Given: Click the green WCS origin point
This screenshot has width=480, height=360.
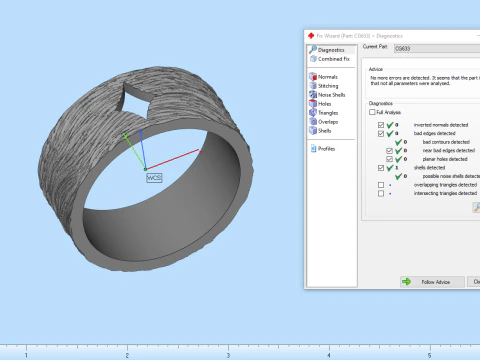Looking at the screenshot, I should click(x=145, y=169).
